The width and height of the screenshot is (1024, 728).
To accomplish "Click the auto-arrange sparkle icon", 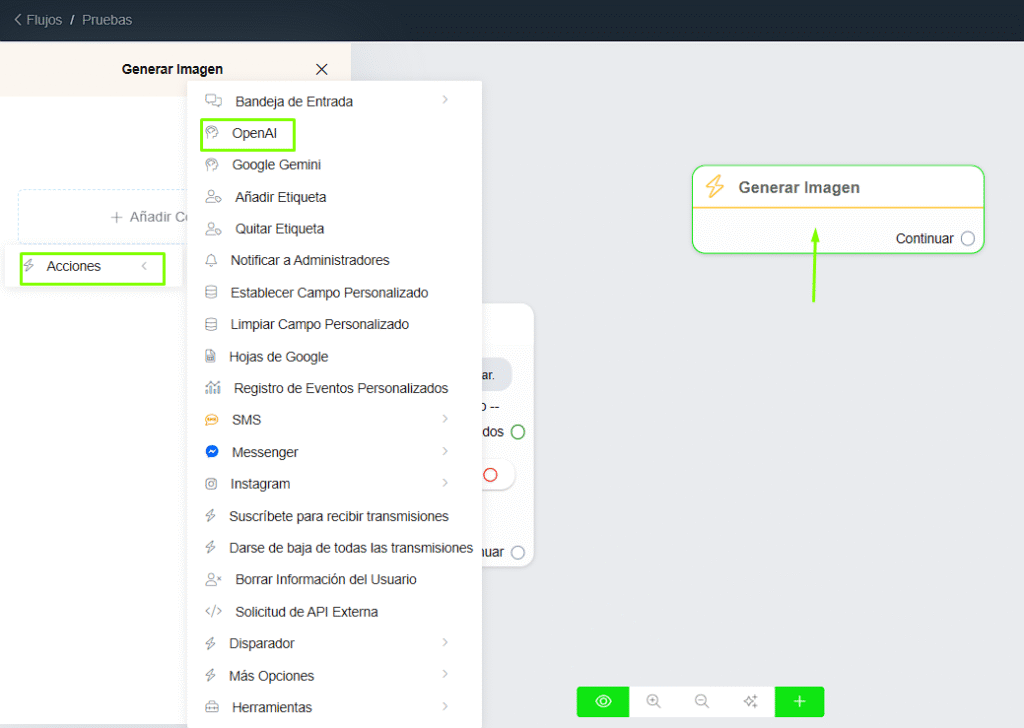I will pos(750,702).
